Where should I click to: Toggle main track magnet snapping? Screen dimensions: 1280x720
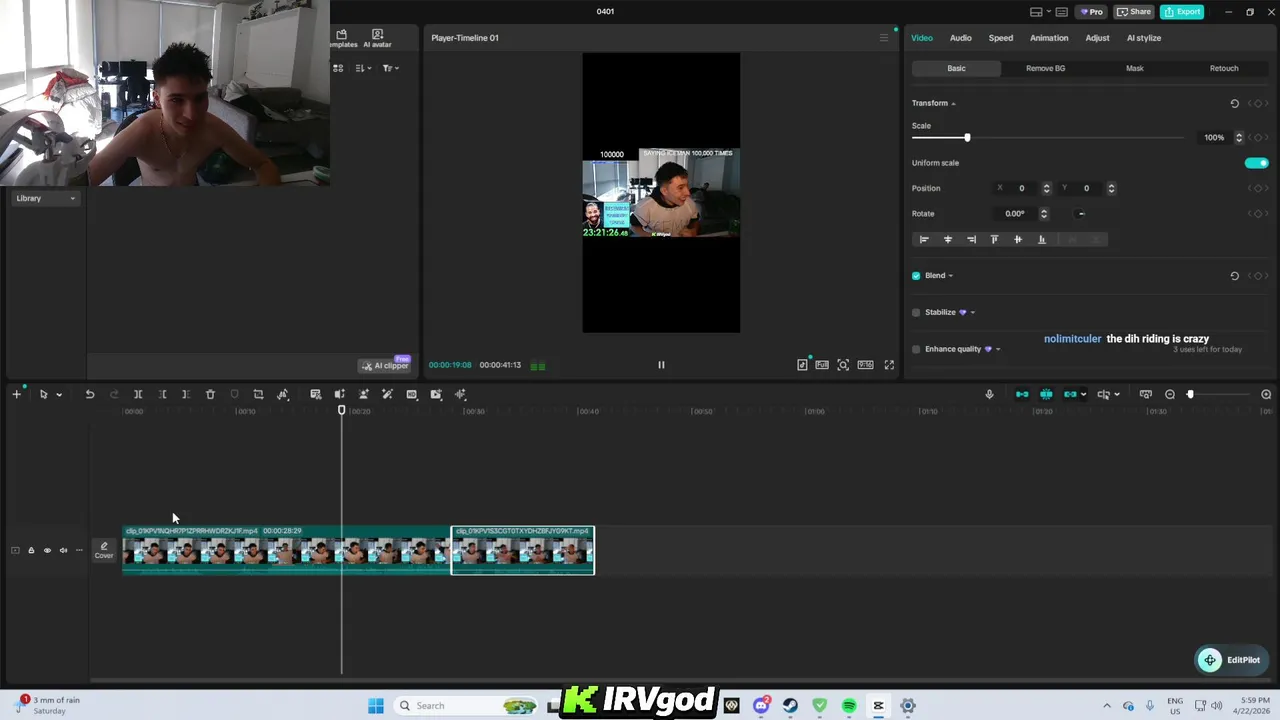point(1022,395)
